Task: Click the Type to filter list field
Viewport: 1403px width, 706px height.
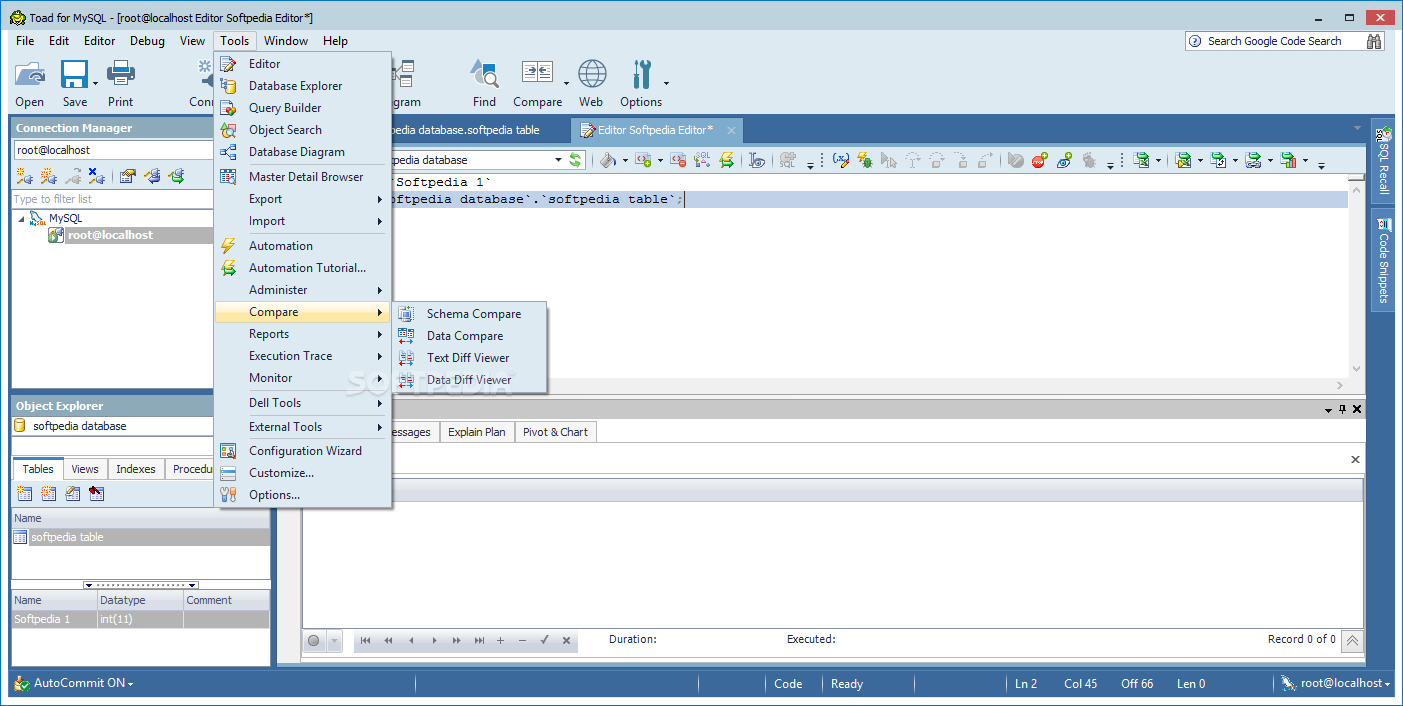Action: click(113, 199)
